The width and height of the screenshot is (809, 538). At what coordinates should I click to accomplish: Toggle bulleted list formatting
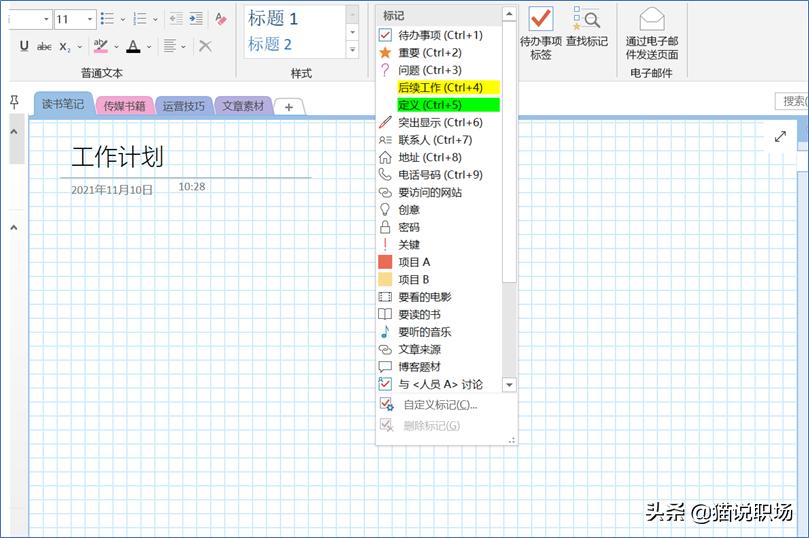(x=107, y=19)
